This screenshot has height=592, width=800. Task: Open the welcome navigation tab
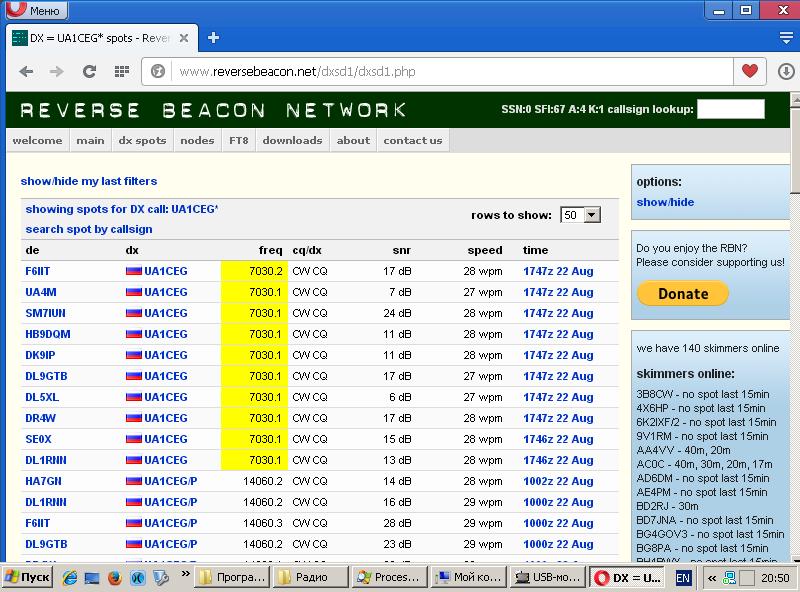pyautogui.click(x=37, y=140)
